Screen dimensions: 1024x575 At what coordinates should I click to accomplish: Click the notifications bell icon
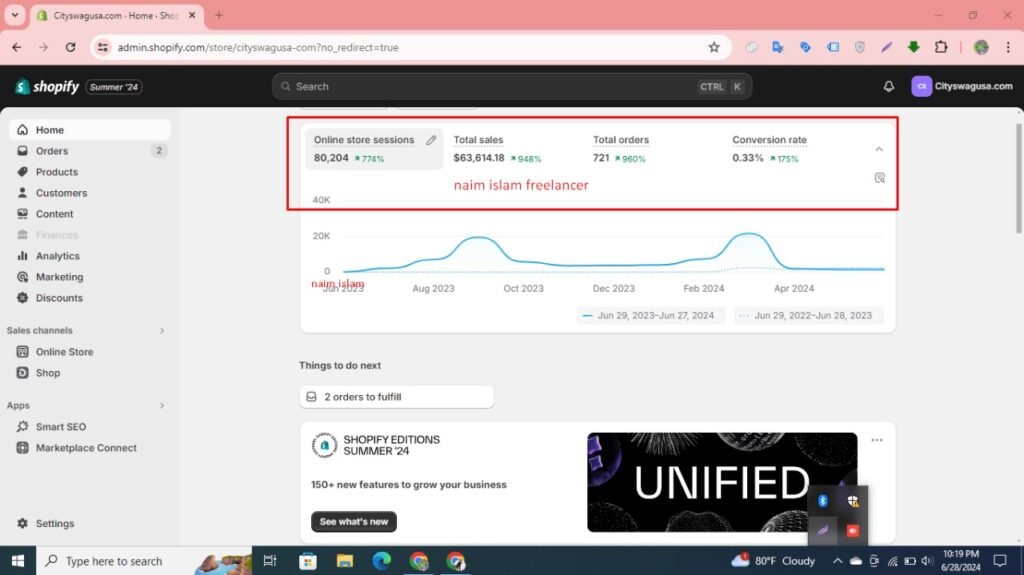coord(888,87)
